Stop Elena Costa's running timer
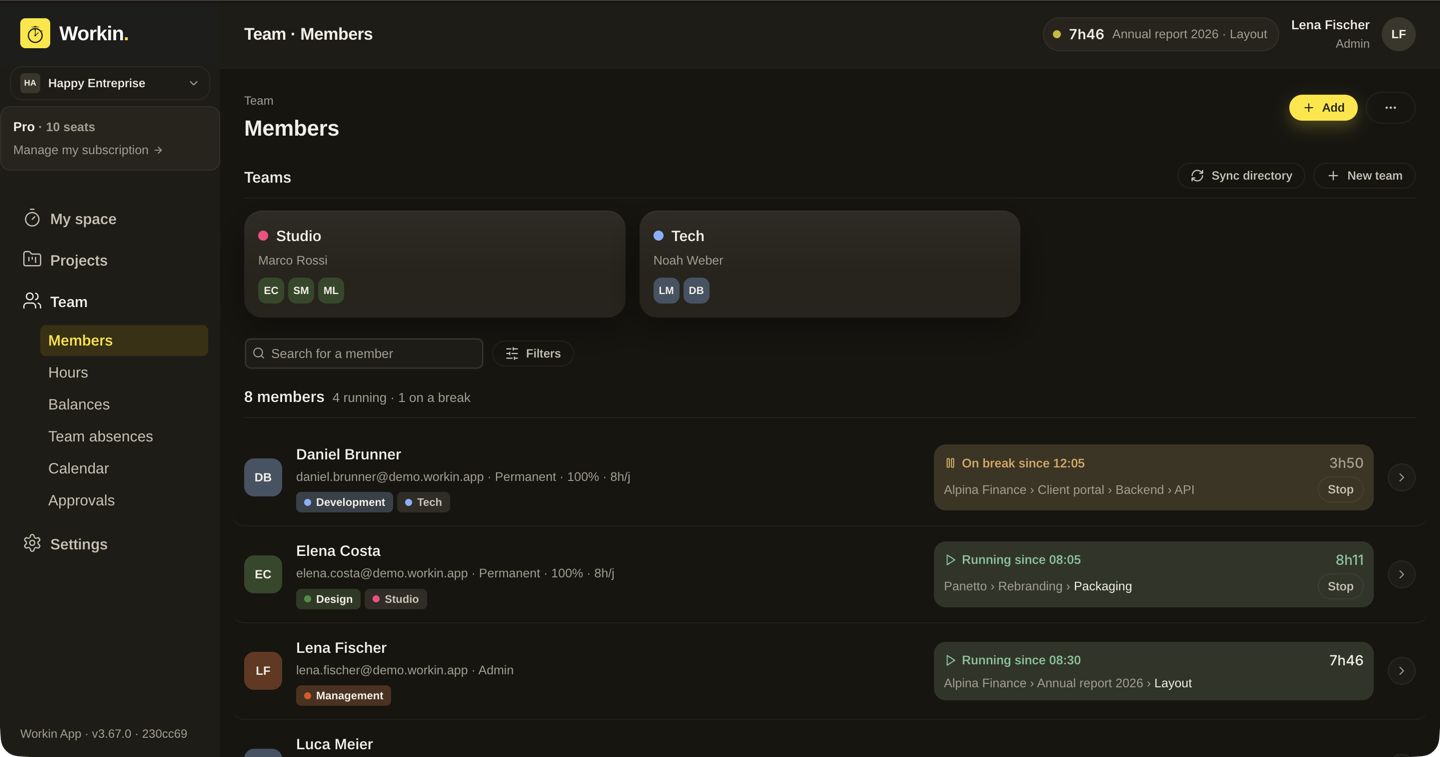The image size is (1440, 757). (x=1340, y=587)
